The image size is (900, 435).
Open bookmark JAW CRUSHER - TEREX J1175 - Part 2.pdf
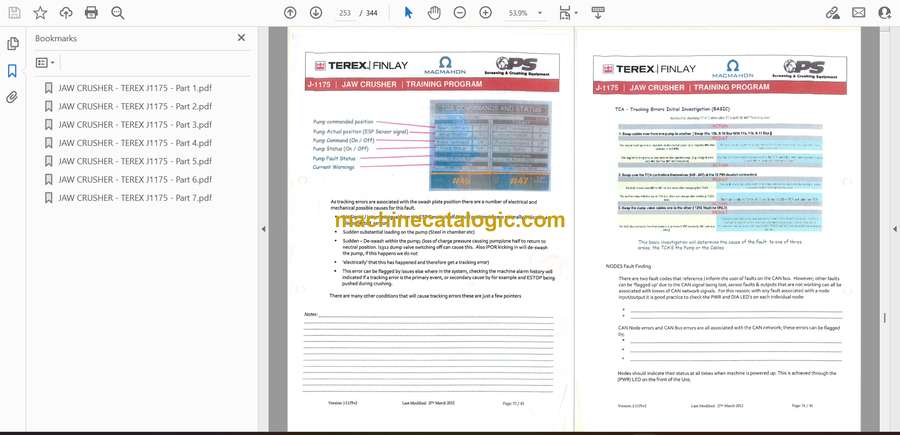point(135,107)
